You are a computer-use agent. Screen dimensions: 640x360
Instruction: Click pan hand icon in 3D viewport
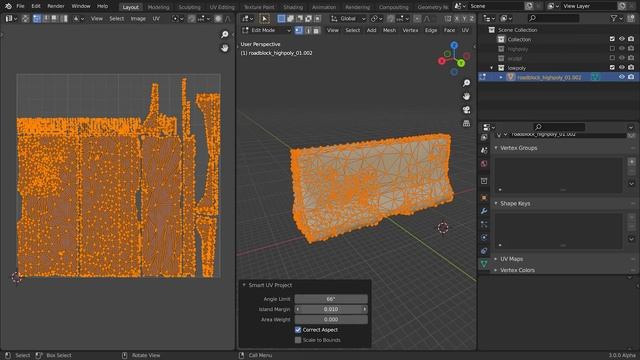coord(466,96)
